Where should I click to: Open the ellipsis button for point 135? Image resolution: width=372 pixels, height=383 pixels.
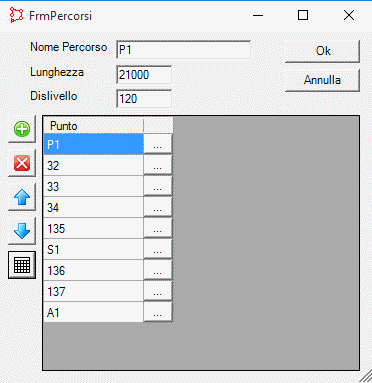tap(158, 228)
